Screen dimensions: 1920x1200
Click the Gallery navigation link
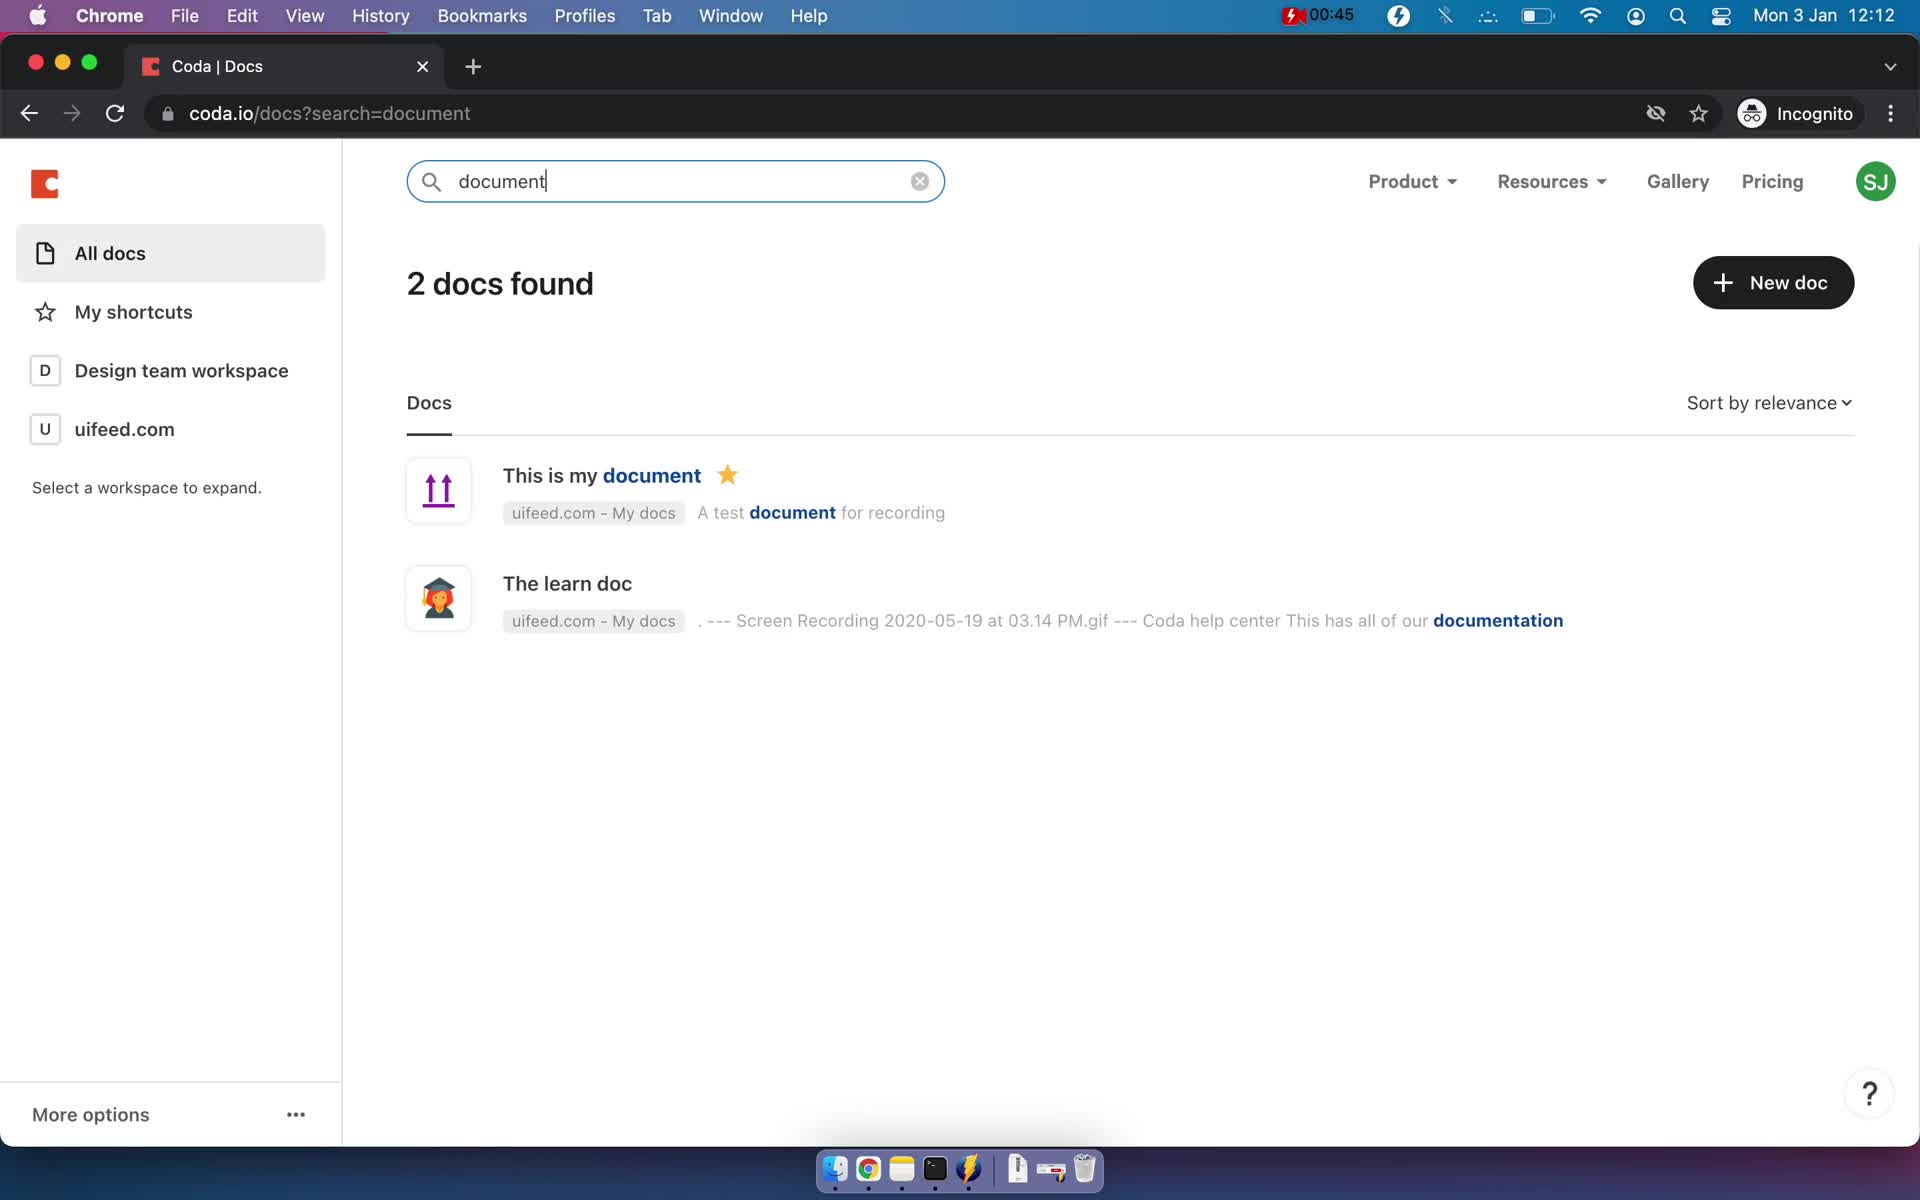pyautogui.click(x=1677, y=181)
